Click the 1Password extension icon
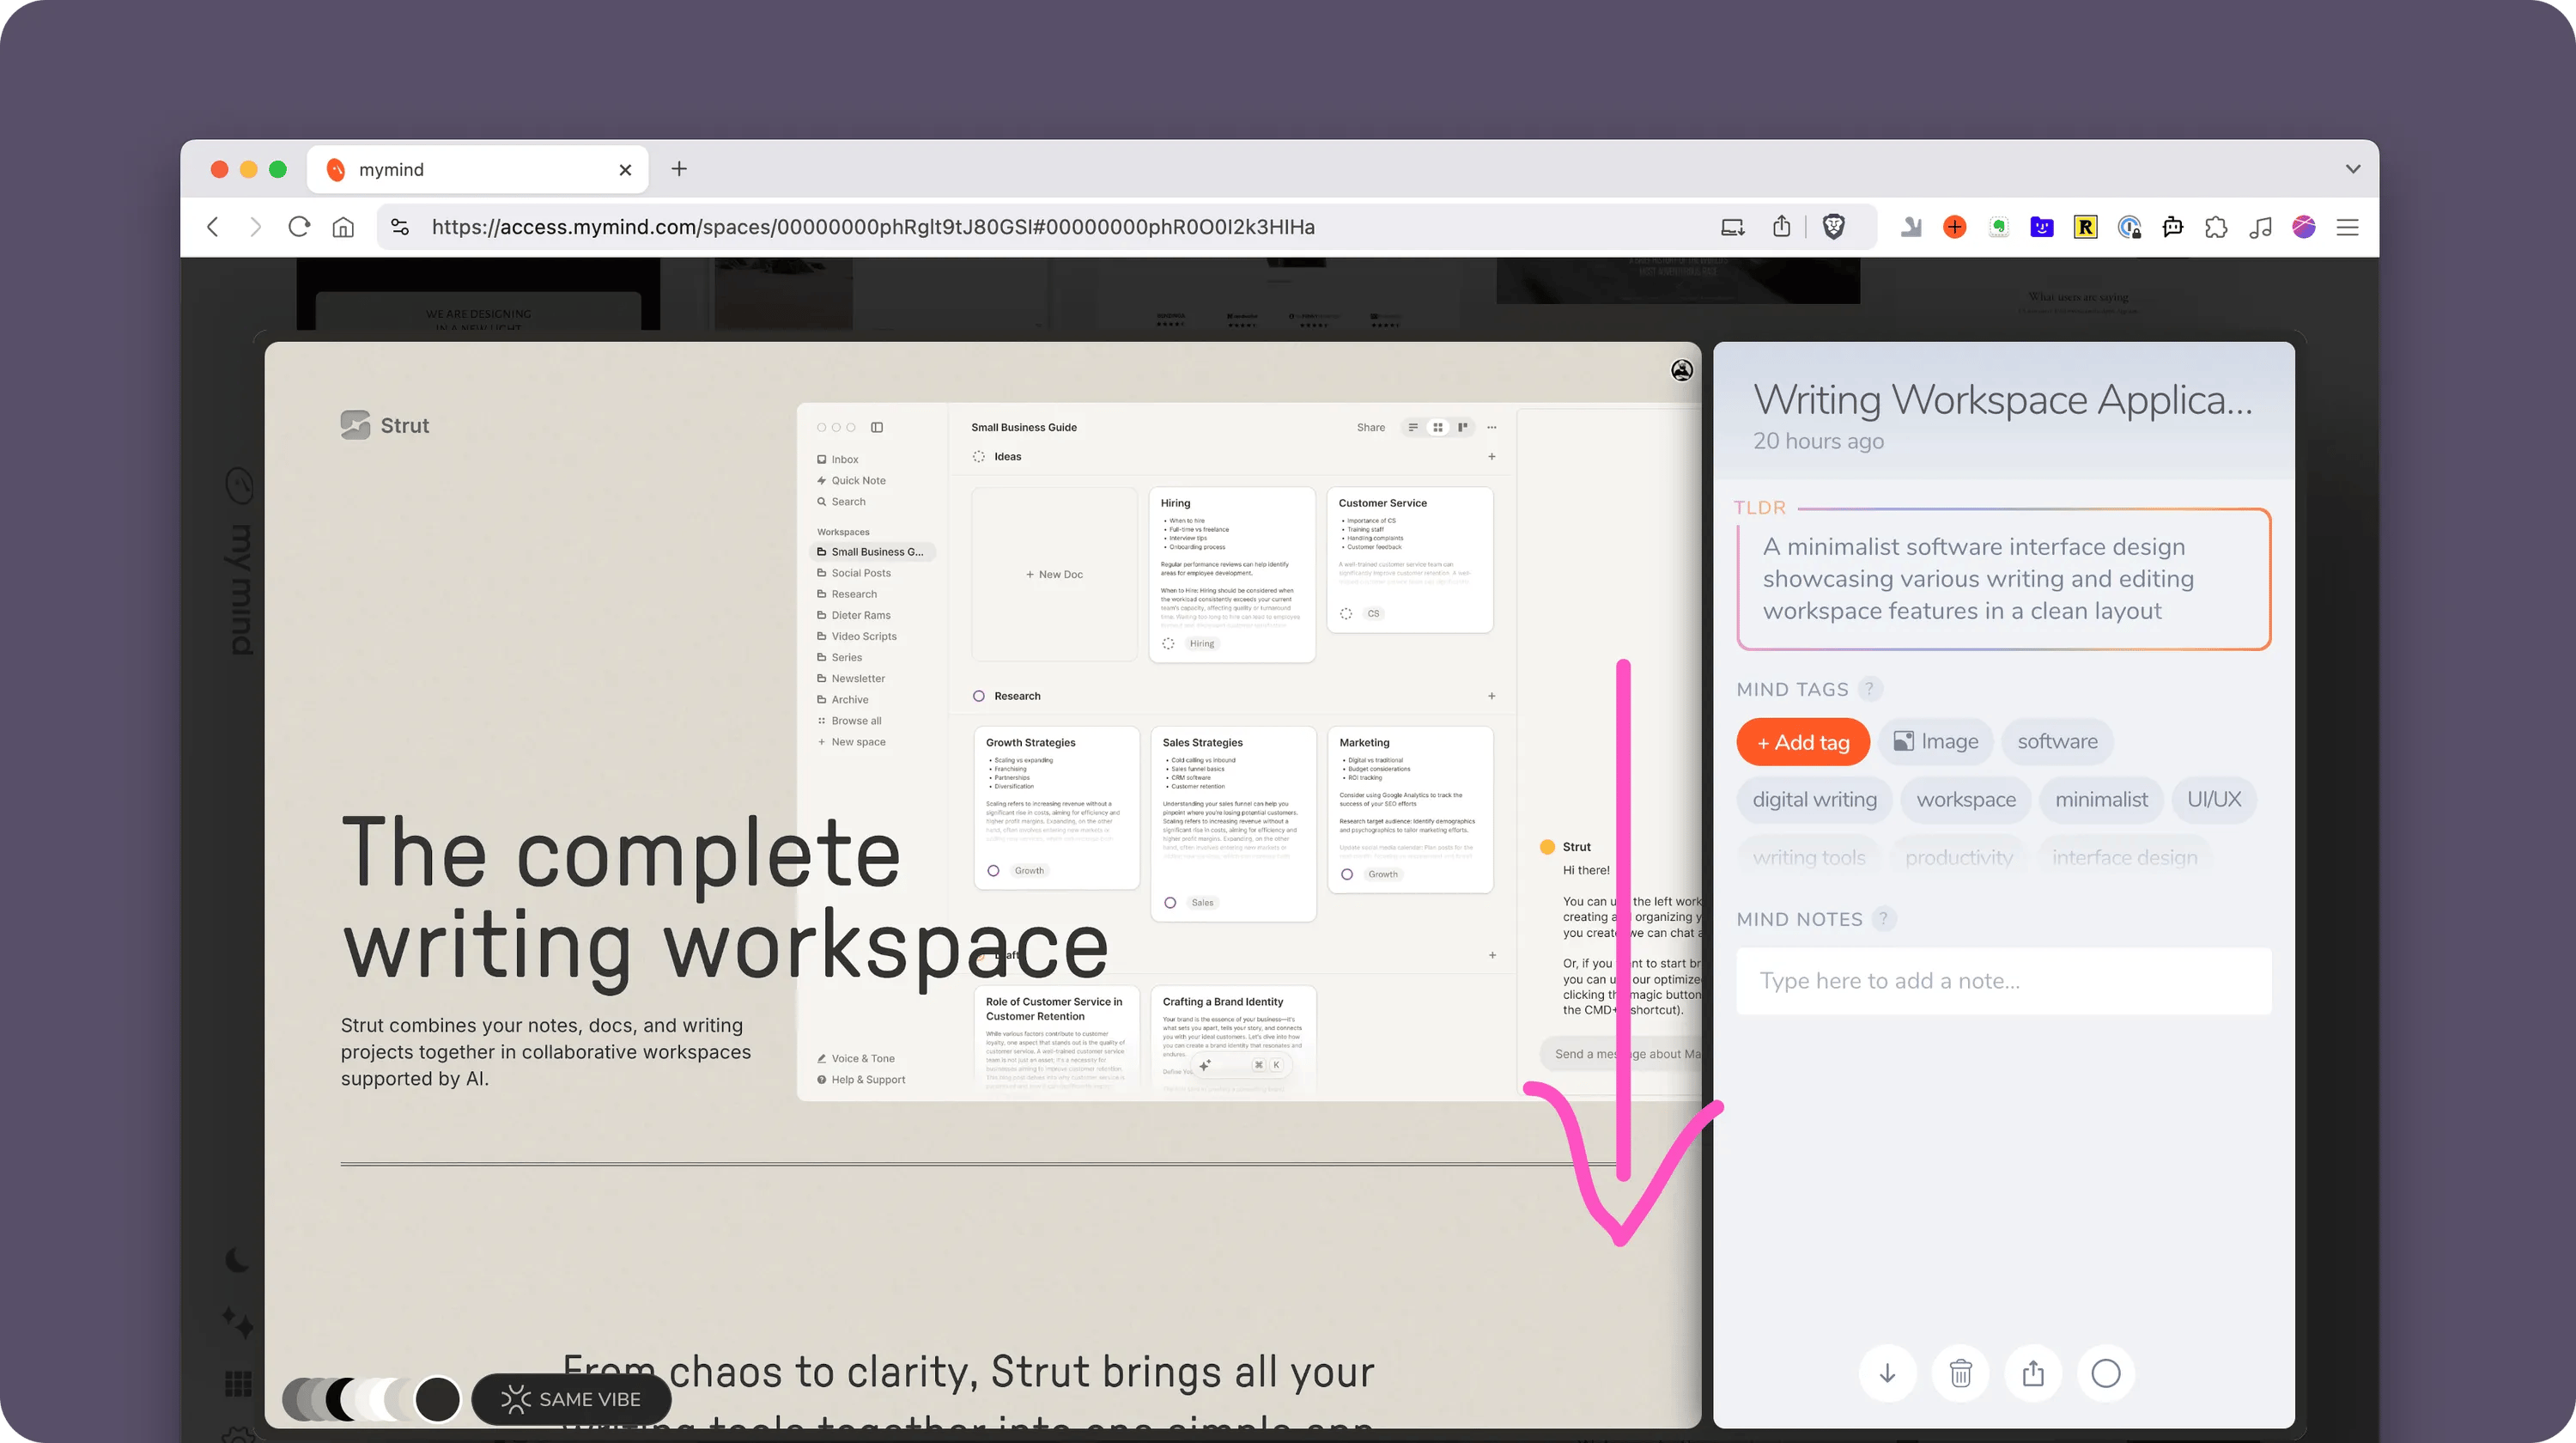The image size is (2576, 1443). pos(2129,227)
